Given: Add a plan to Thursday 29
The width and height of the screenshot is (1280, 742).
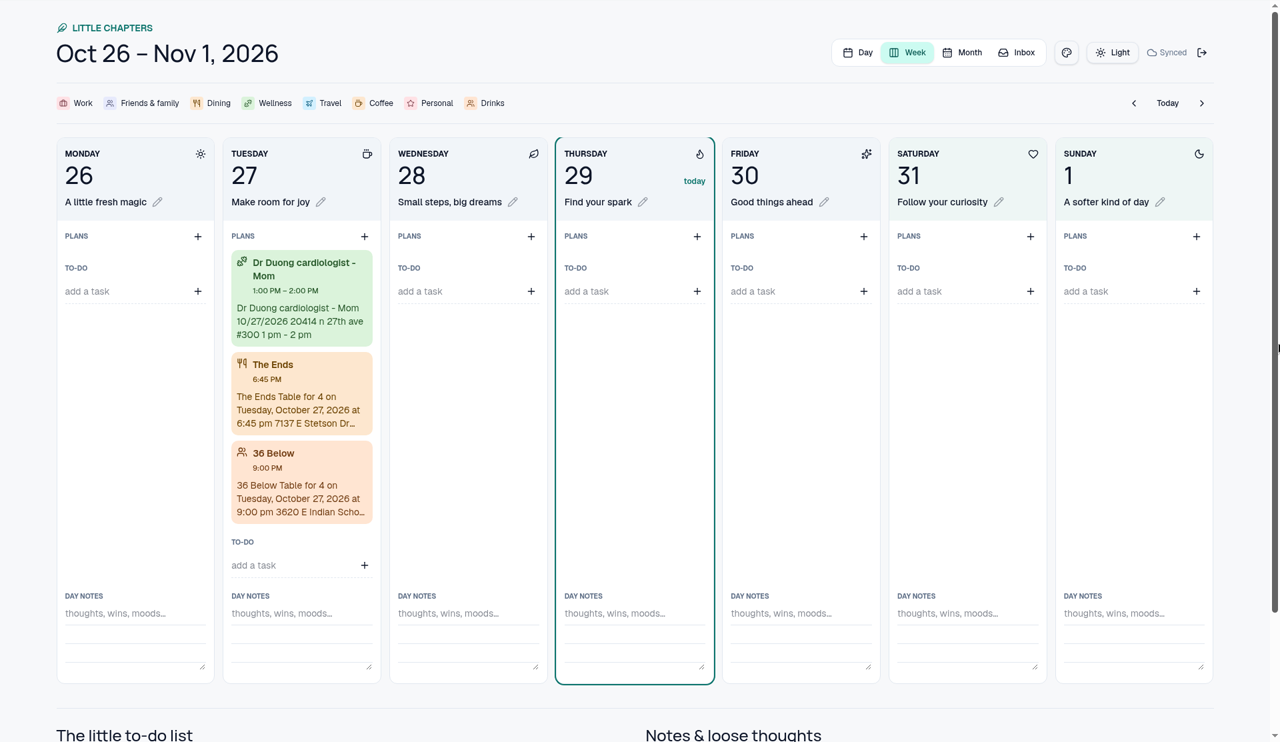Looking at the screenshot, I should [697, 237].
